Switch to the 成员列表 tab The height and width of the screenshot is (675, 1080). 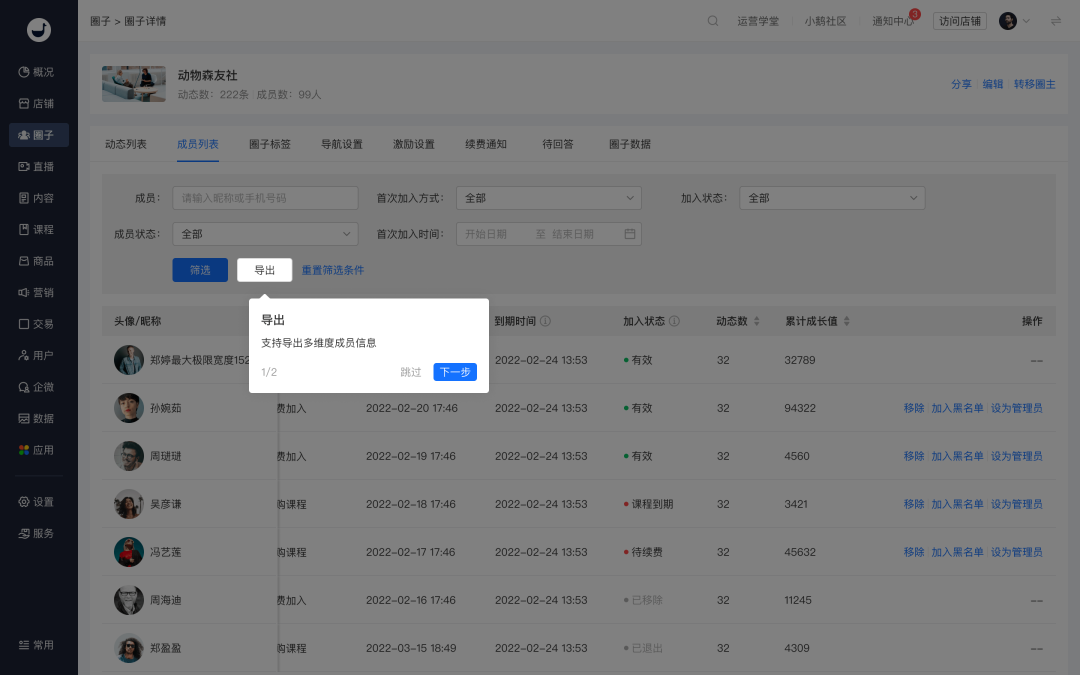click(198, 144)
